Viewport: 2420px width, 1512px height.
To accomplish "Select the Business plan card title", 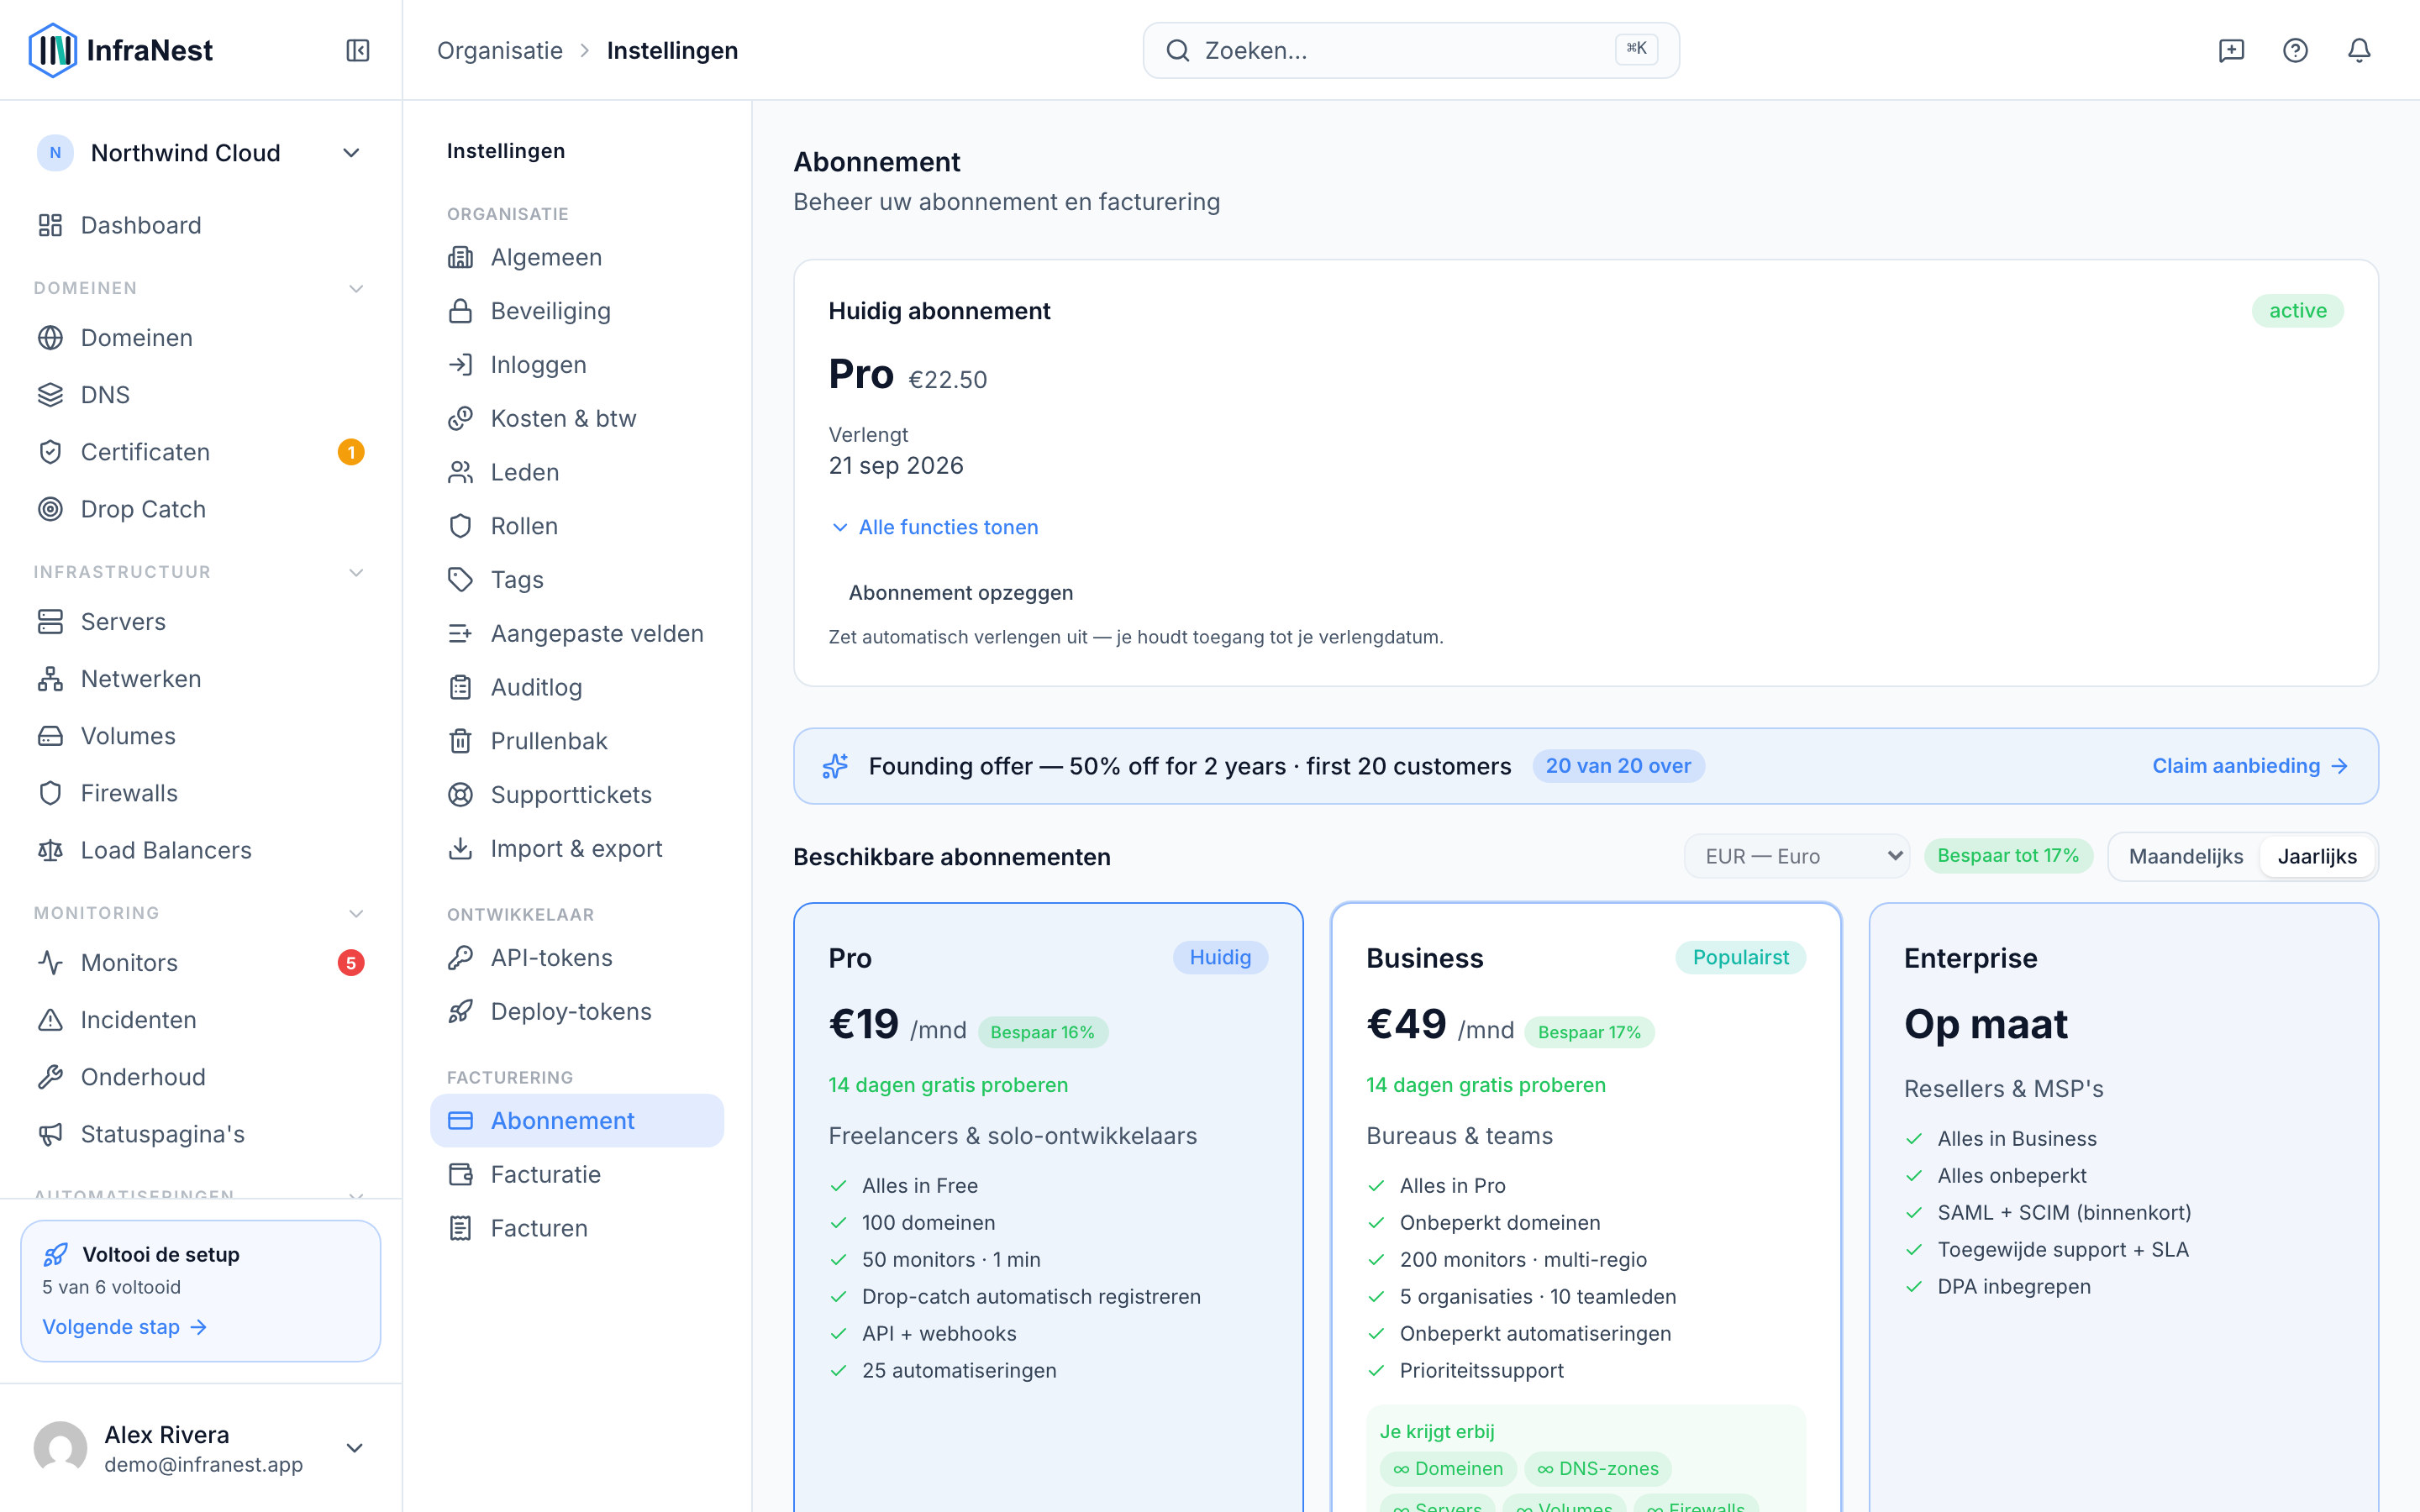I will pyautogui.click(x=1424, y=958).
